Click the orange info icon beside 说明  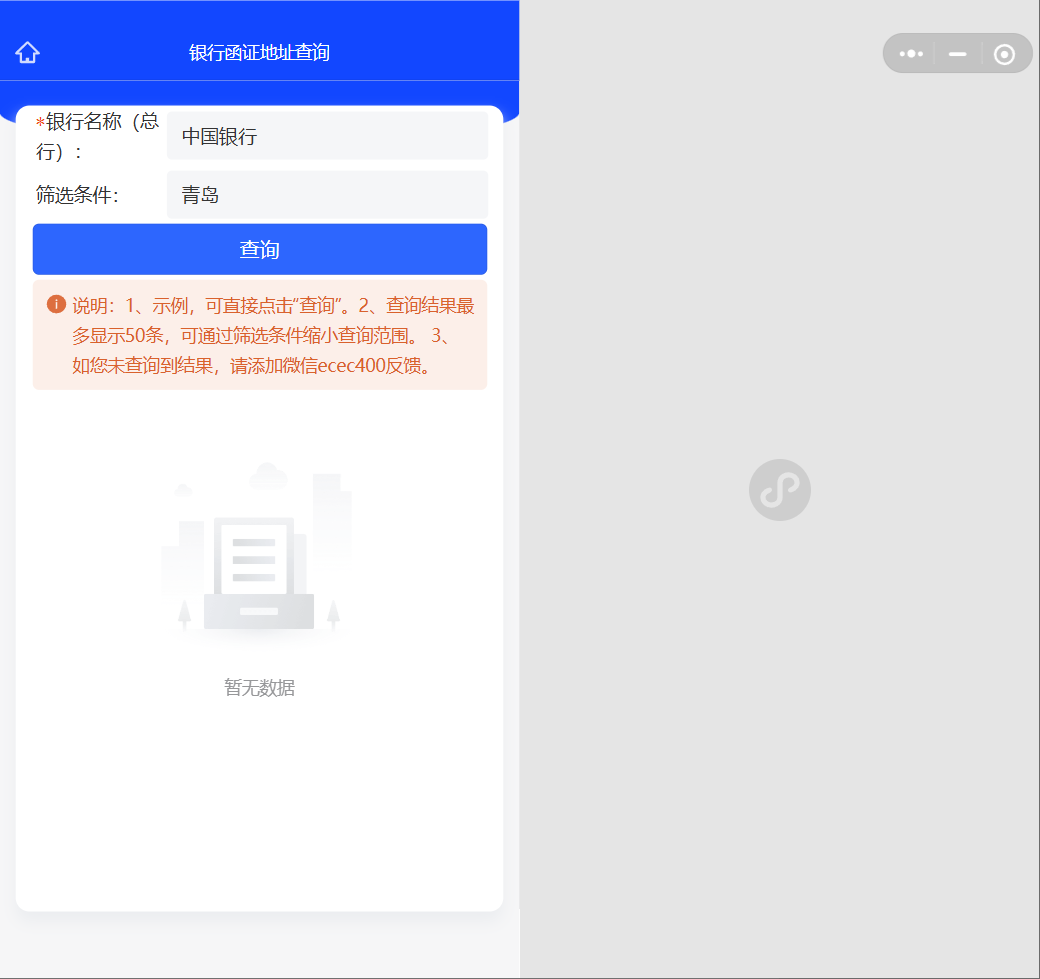(x=57, y=304)
